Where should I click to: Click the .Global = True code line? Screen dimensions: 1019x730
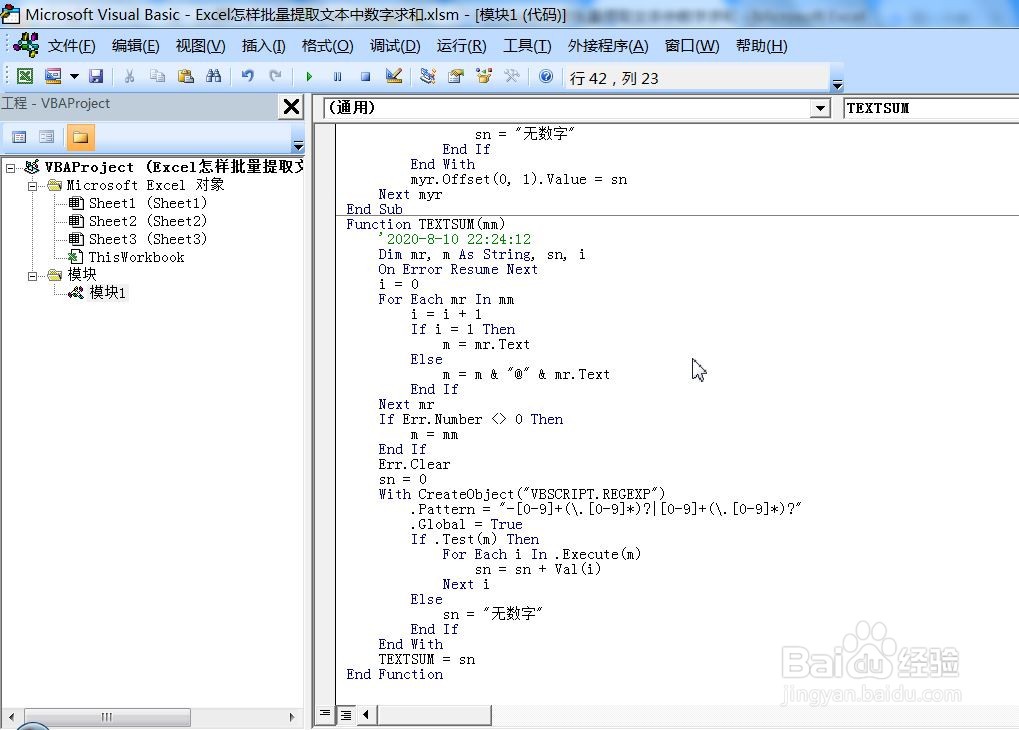(466, 525)
